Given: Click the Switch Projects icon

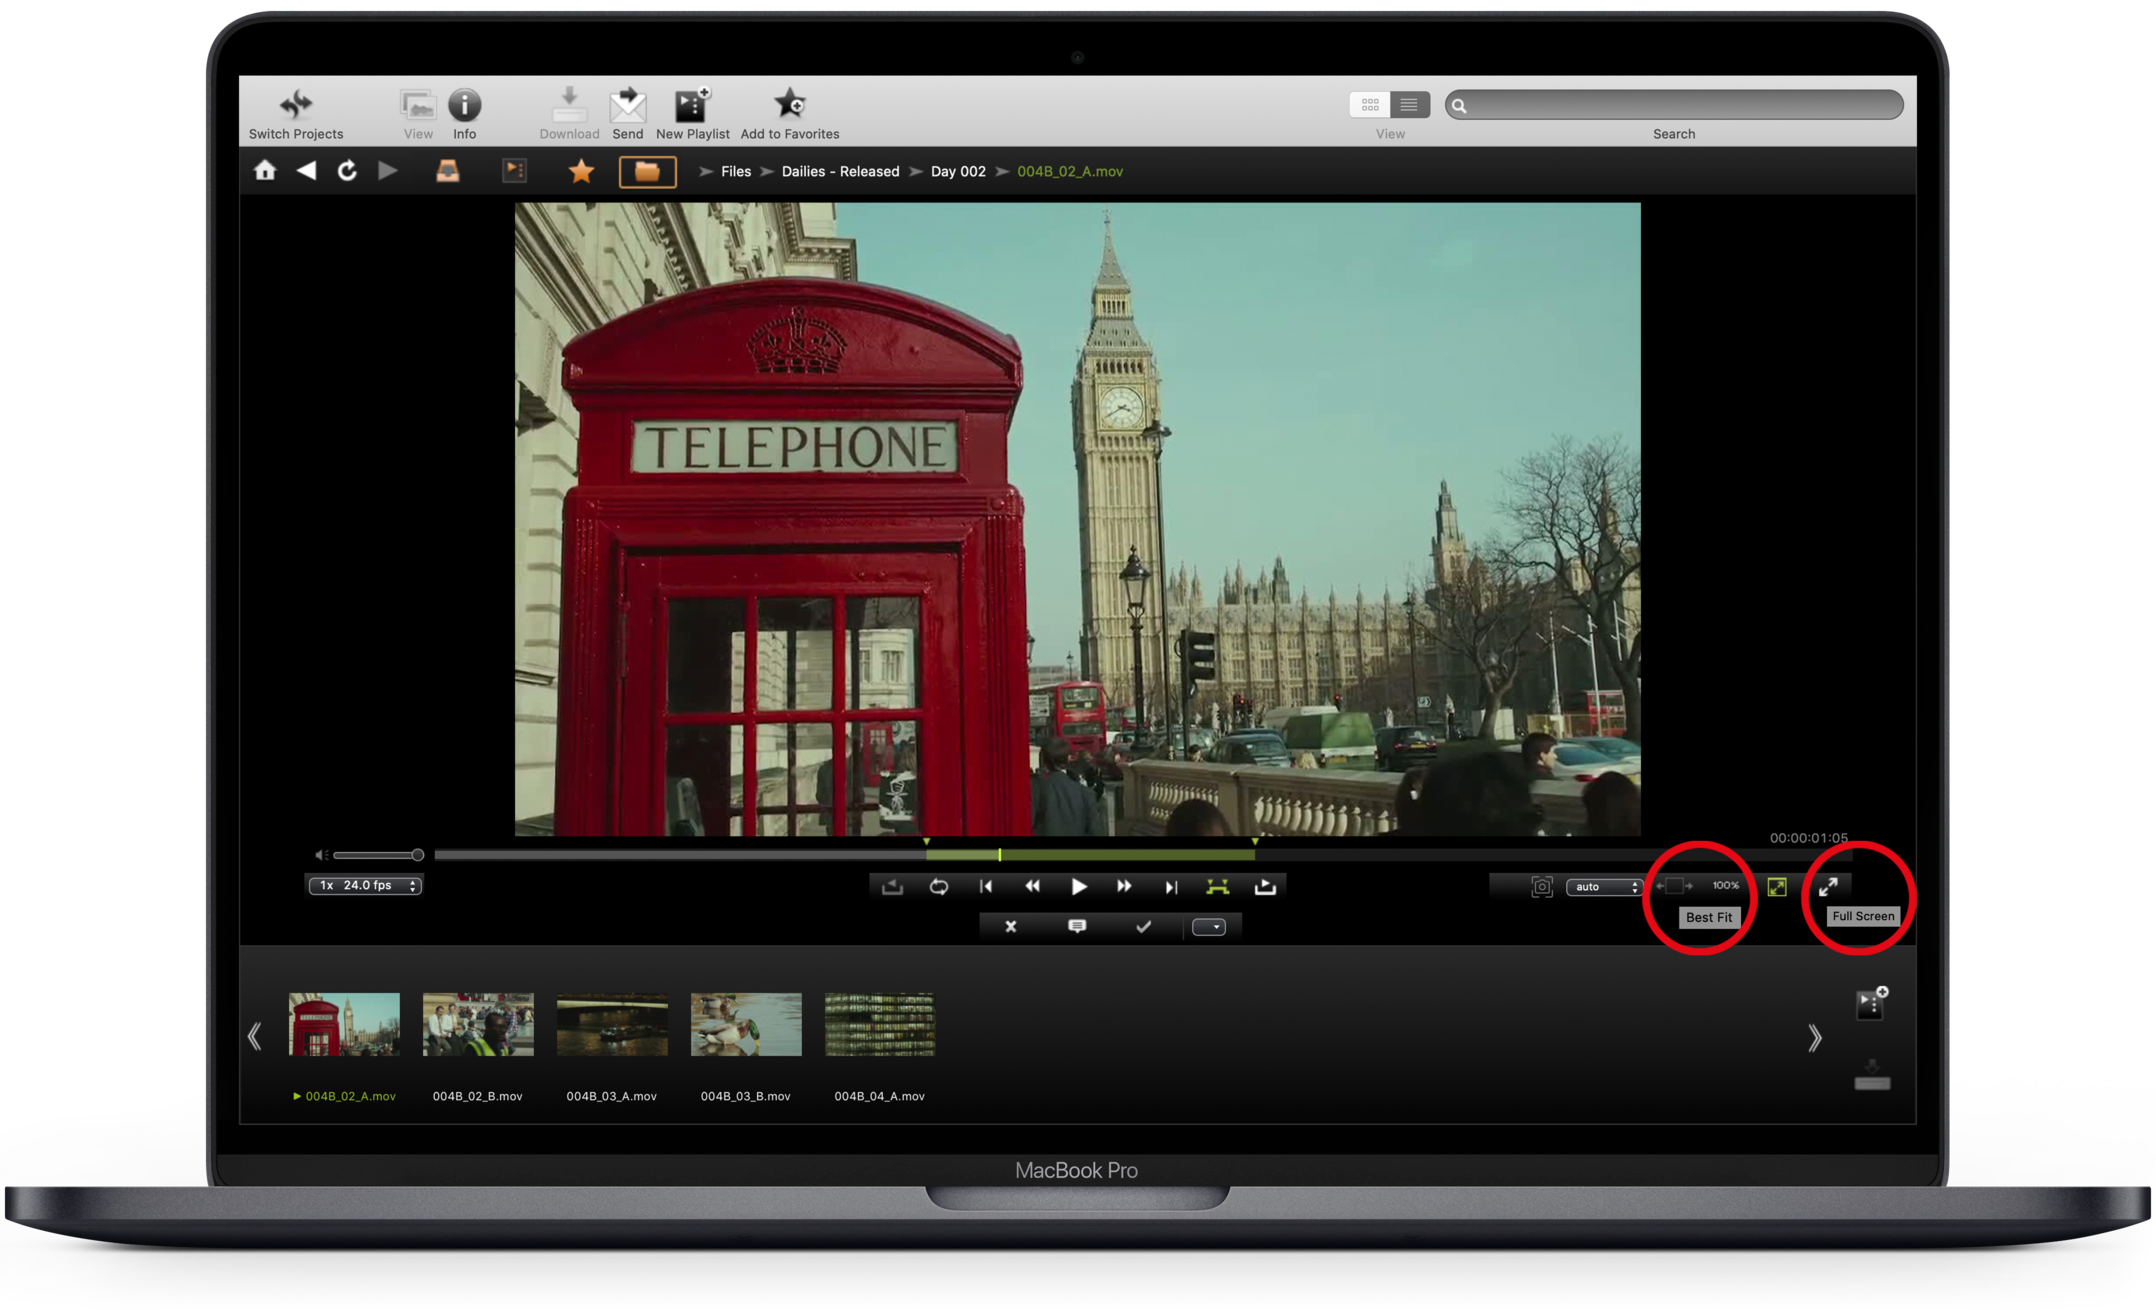Looking at the screenshot, I should (x=296, y=104).
